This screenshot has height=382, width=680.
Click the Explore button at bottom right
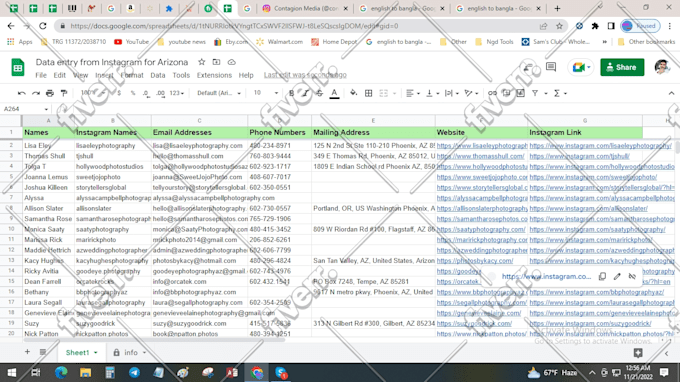pos(638,353)
